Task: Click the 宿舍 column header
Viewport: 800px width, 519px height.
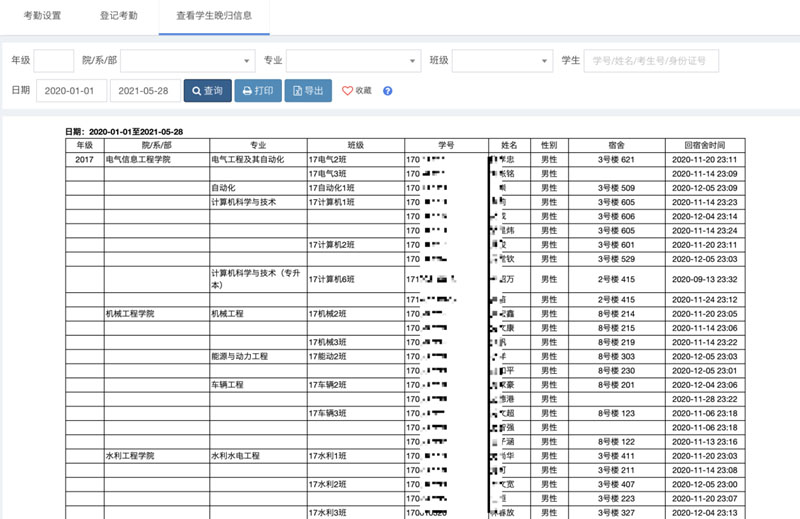Action: click(x=617, y=145)
